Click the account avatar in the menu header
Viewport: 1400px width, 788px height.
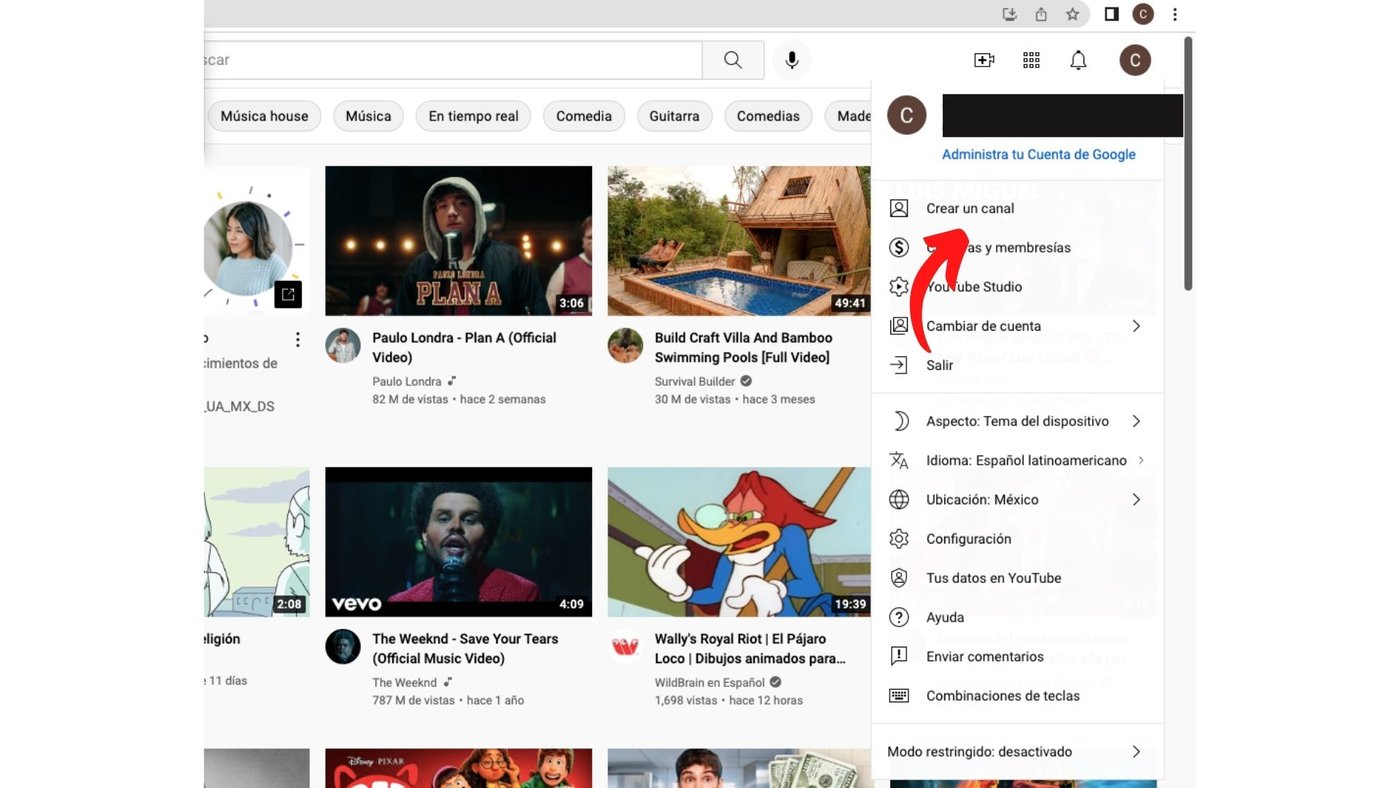coord(907,116)
